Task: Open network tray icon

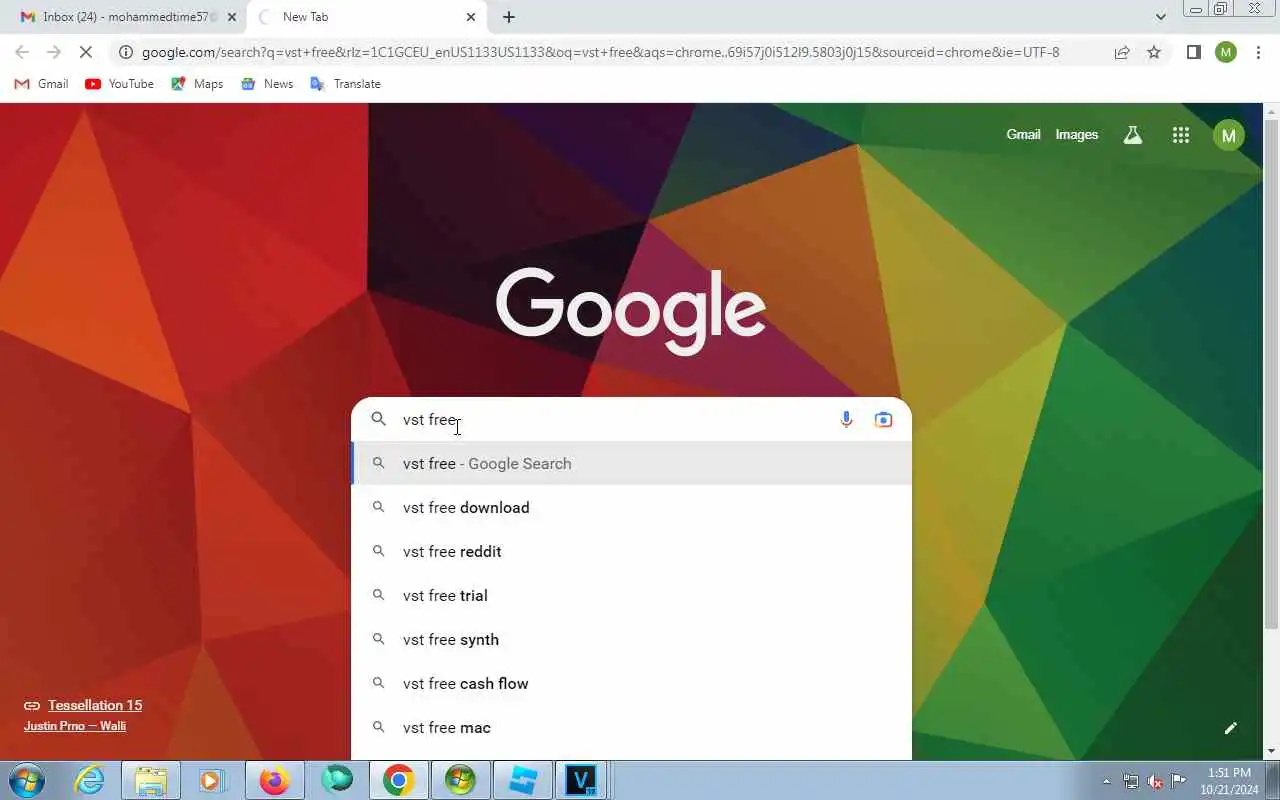Action: (1131, 781)
